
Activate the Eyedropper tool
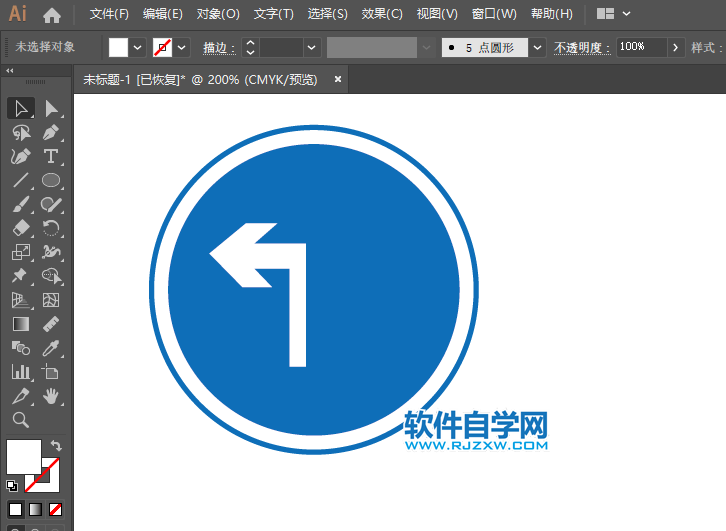pos(51,349)
